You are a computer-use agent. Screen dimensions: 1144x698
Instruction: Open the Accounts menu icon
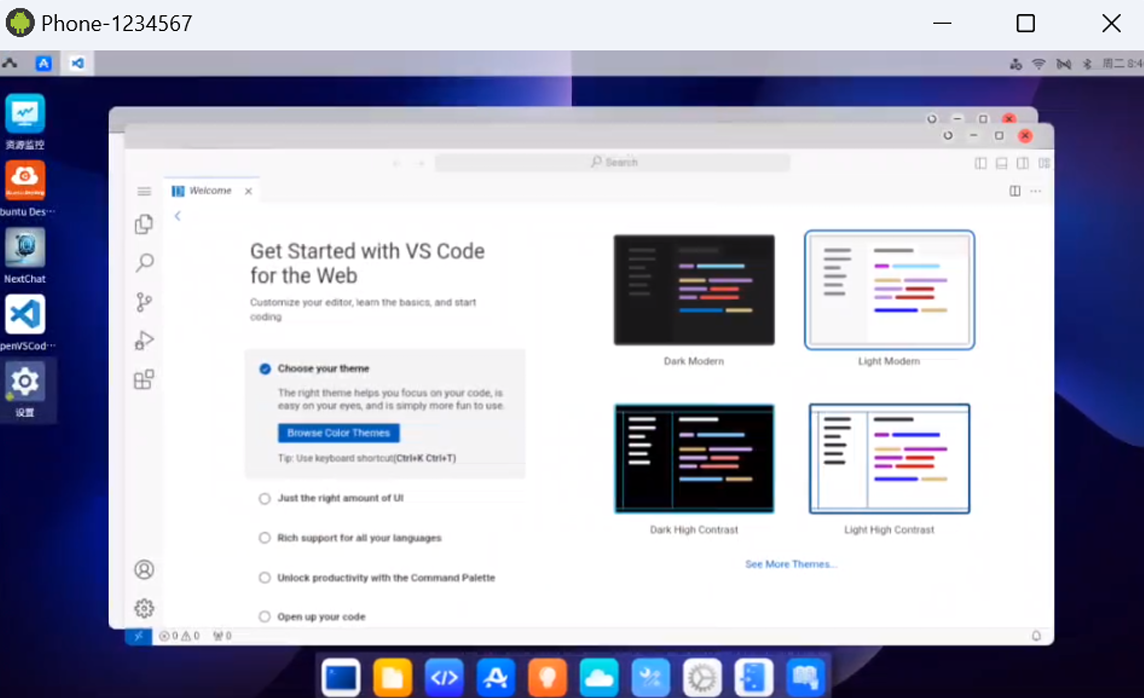click(144, 570)
